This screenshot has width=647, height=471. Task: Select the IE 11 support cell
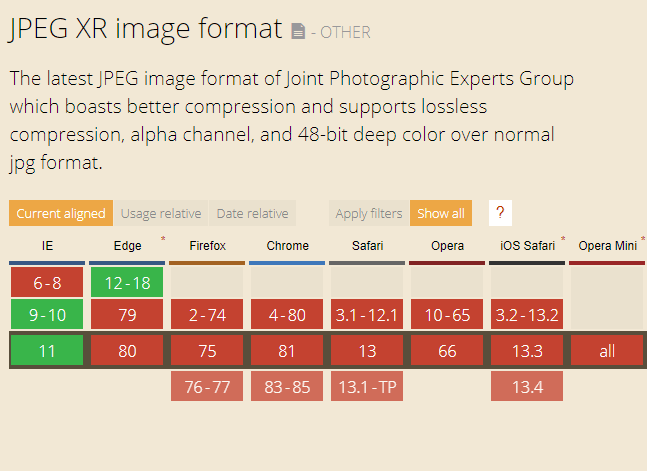pyautogui.click(x=47, y=351)
